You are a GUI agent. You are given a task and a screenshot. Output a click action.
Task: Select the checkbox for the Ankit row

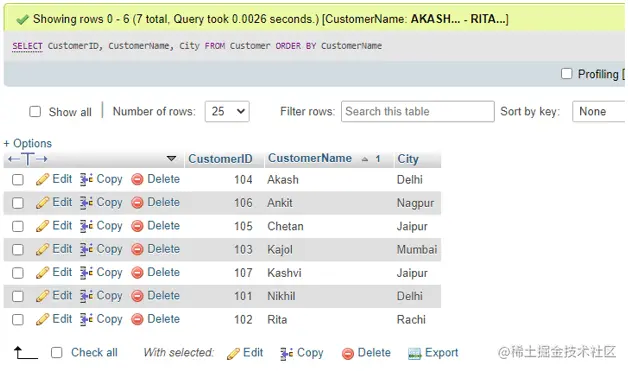18,203
